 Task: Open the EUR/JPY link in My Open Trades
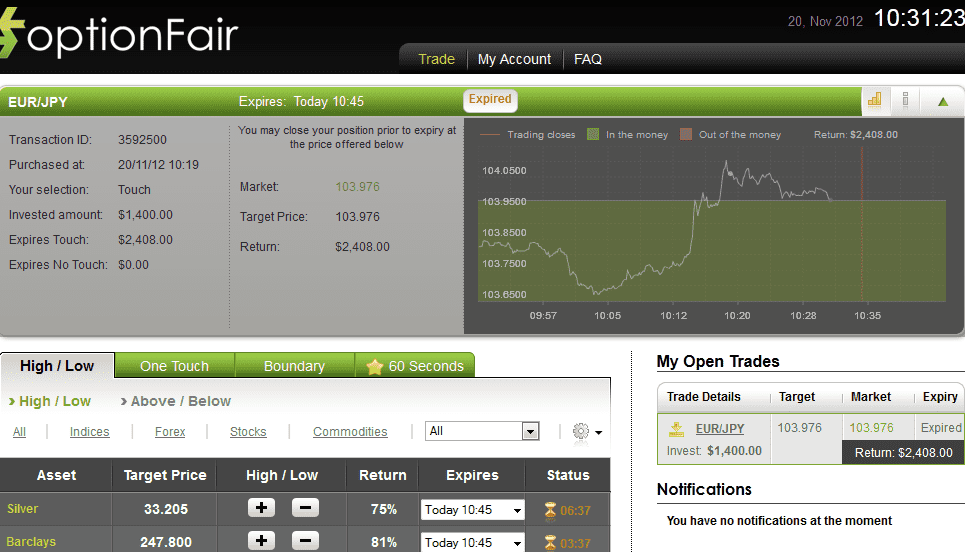[720, 428]
